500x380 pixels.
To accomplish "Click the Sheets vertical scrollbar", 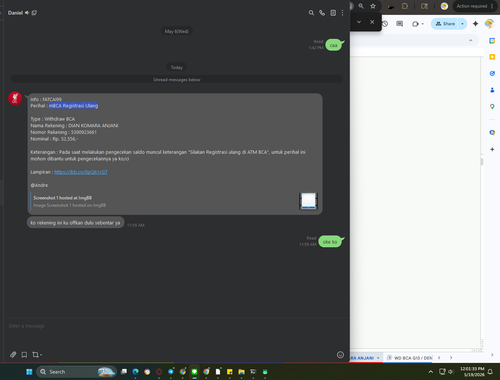I will point(482,162).
